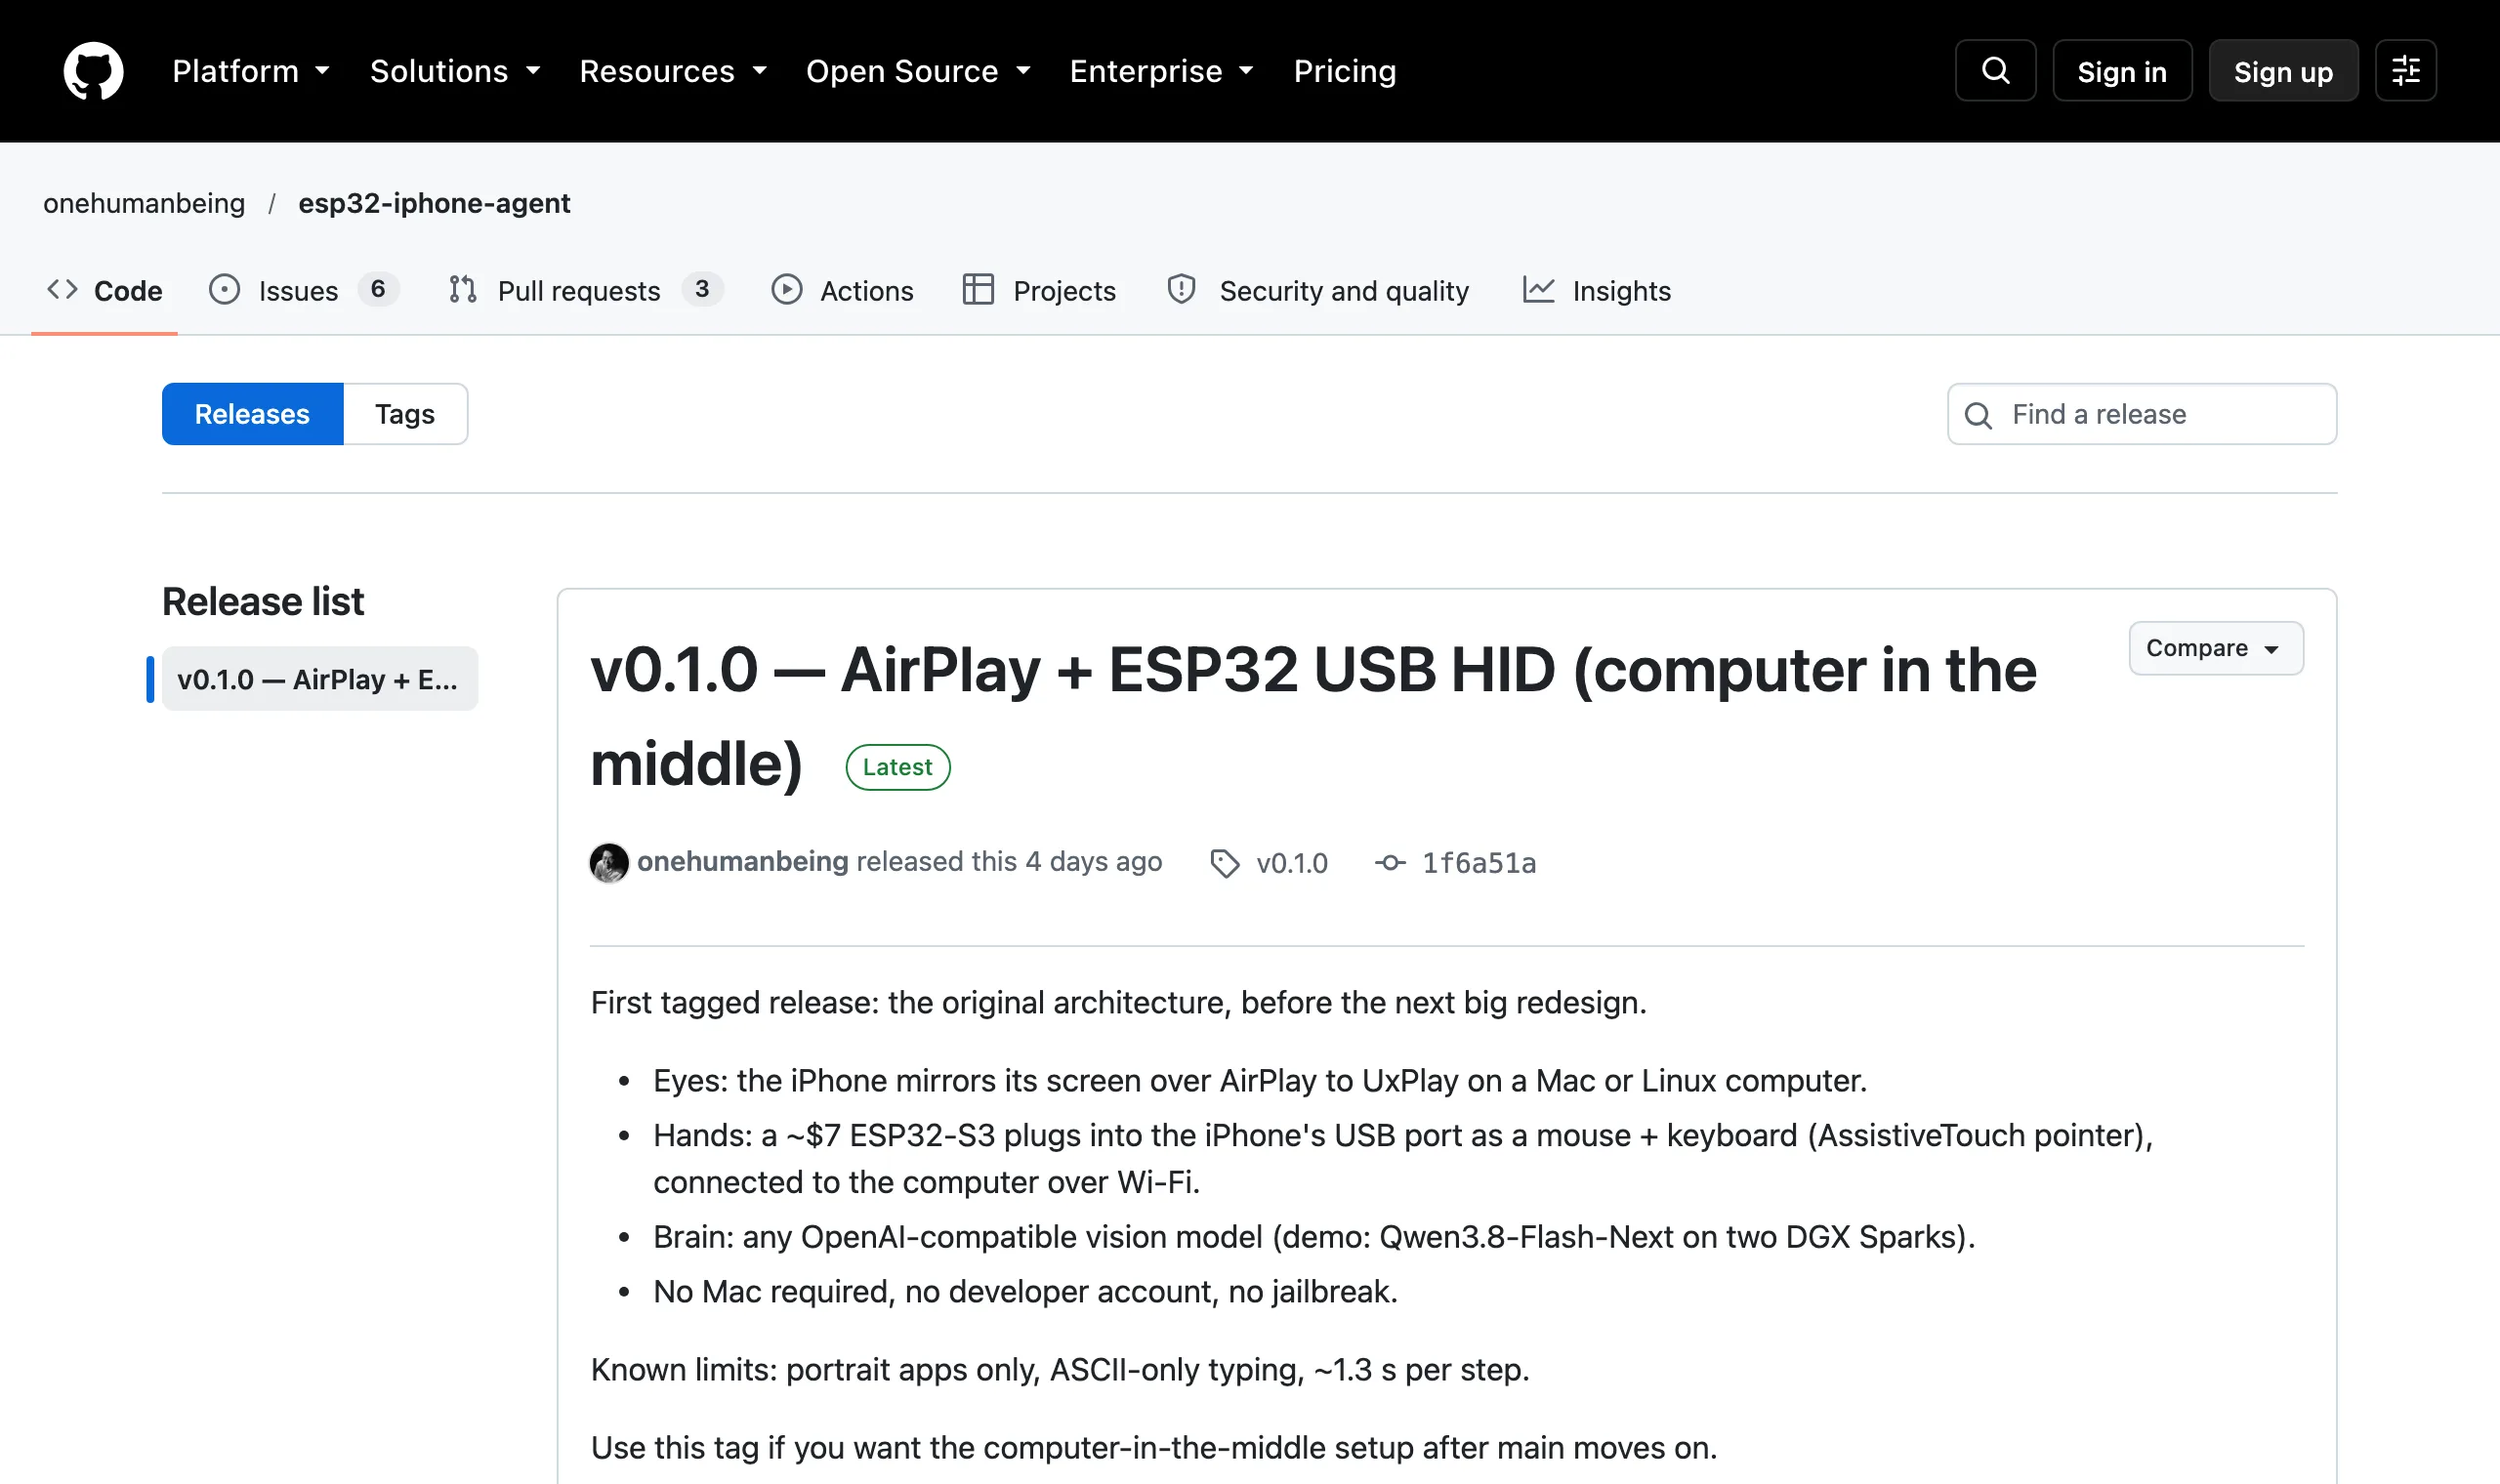The width and height of the screenshot is (2500, 1484).
Task: Expand the Platform menu
Action: tap(251, 71)
